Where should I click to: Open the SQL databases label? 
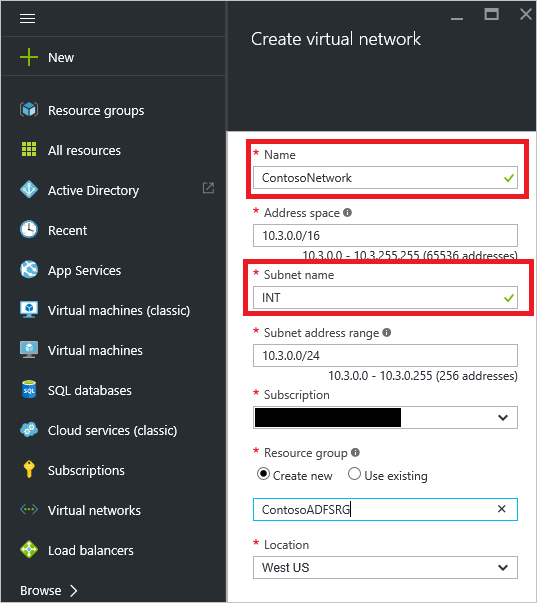click(90, 390)
